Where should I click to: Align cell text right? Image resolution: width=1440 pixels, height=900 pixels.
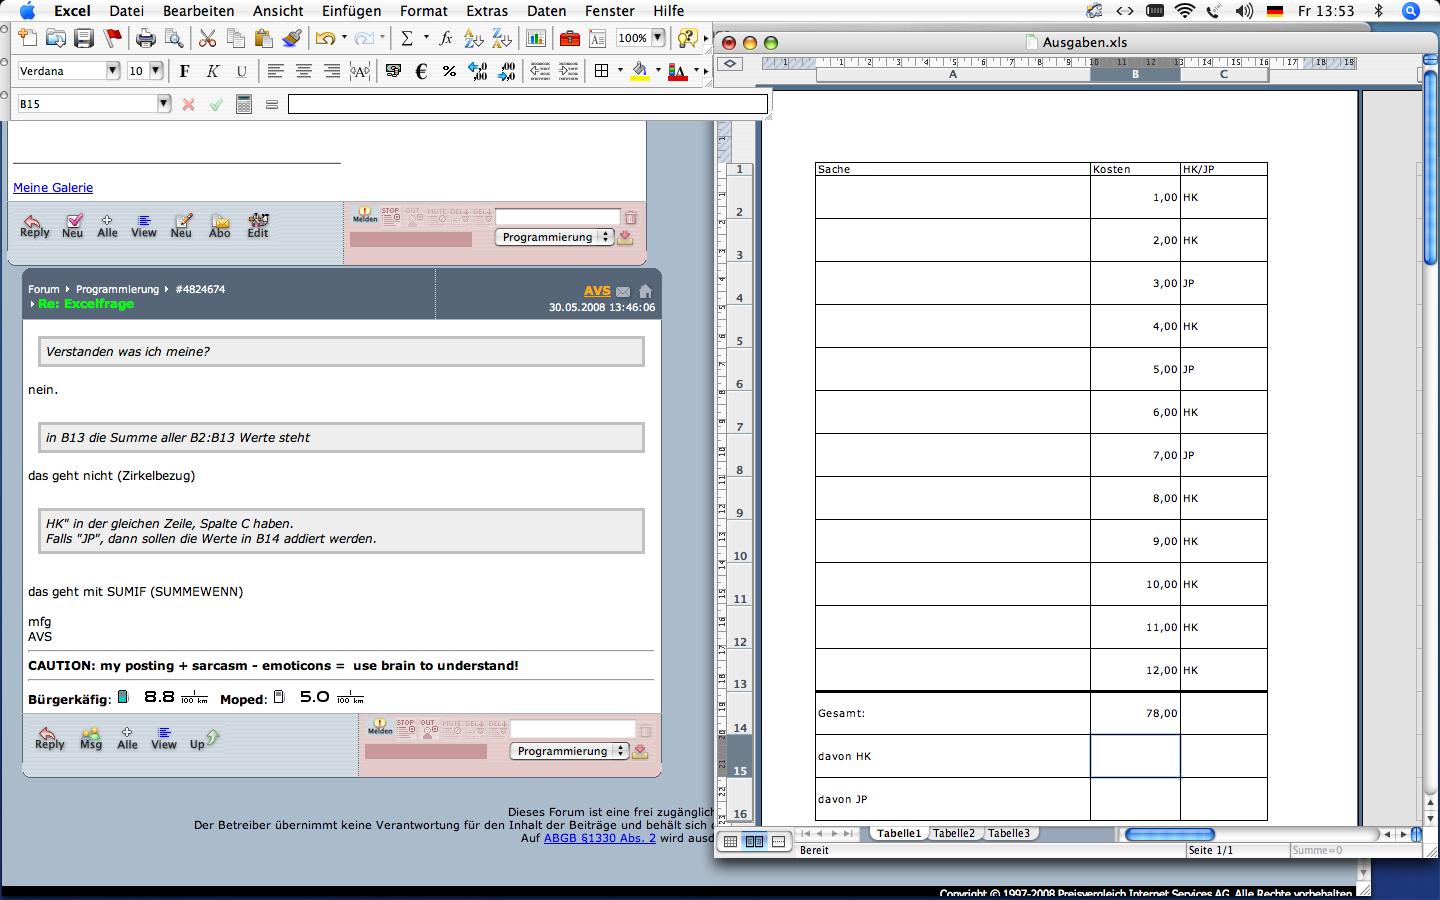[x=331, y=71]
